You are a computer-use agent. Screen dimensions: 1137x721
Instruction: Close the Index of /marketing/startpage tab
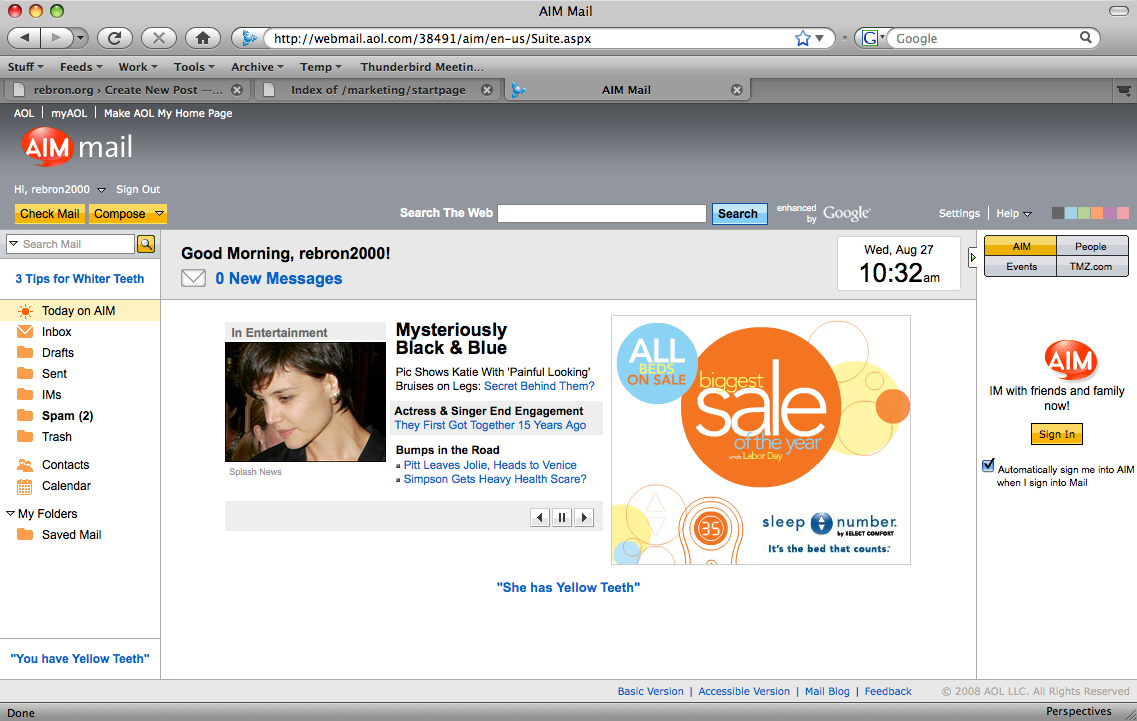coord(487,90)
